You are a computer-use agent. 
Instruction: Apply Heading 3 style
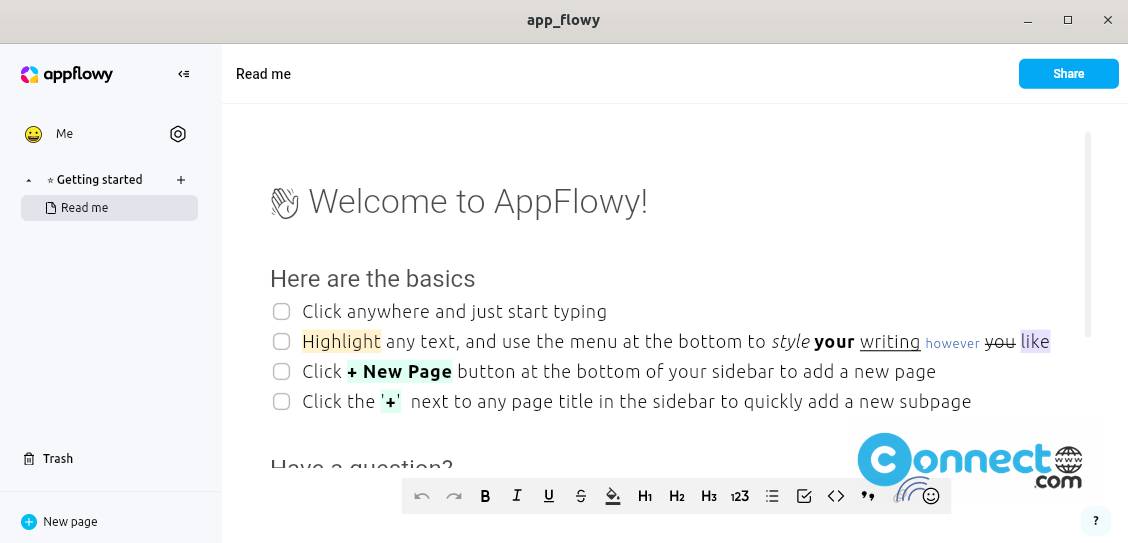pos(709,496)
